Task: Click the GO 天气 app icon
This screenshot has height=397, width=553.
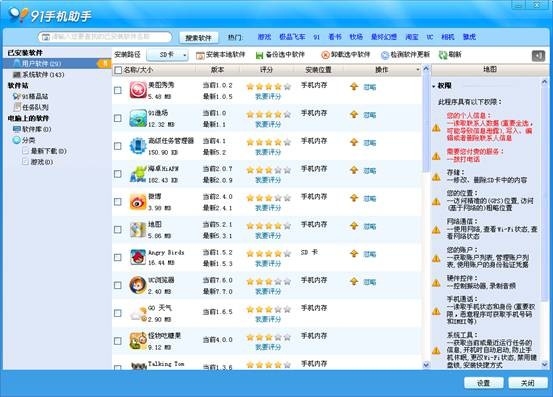Action: pos(138,313)
